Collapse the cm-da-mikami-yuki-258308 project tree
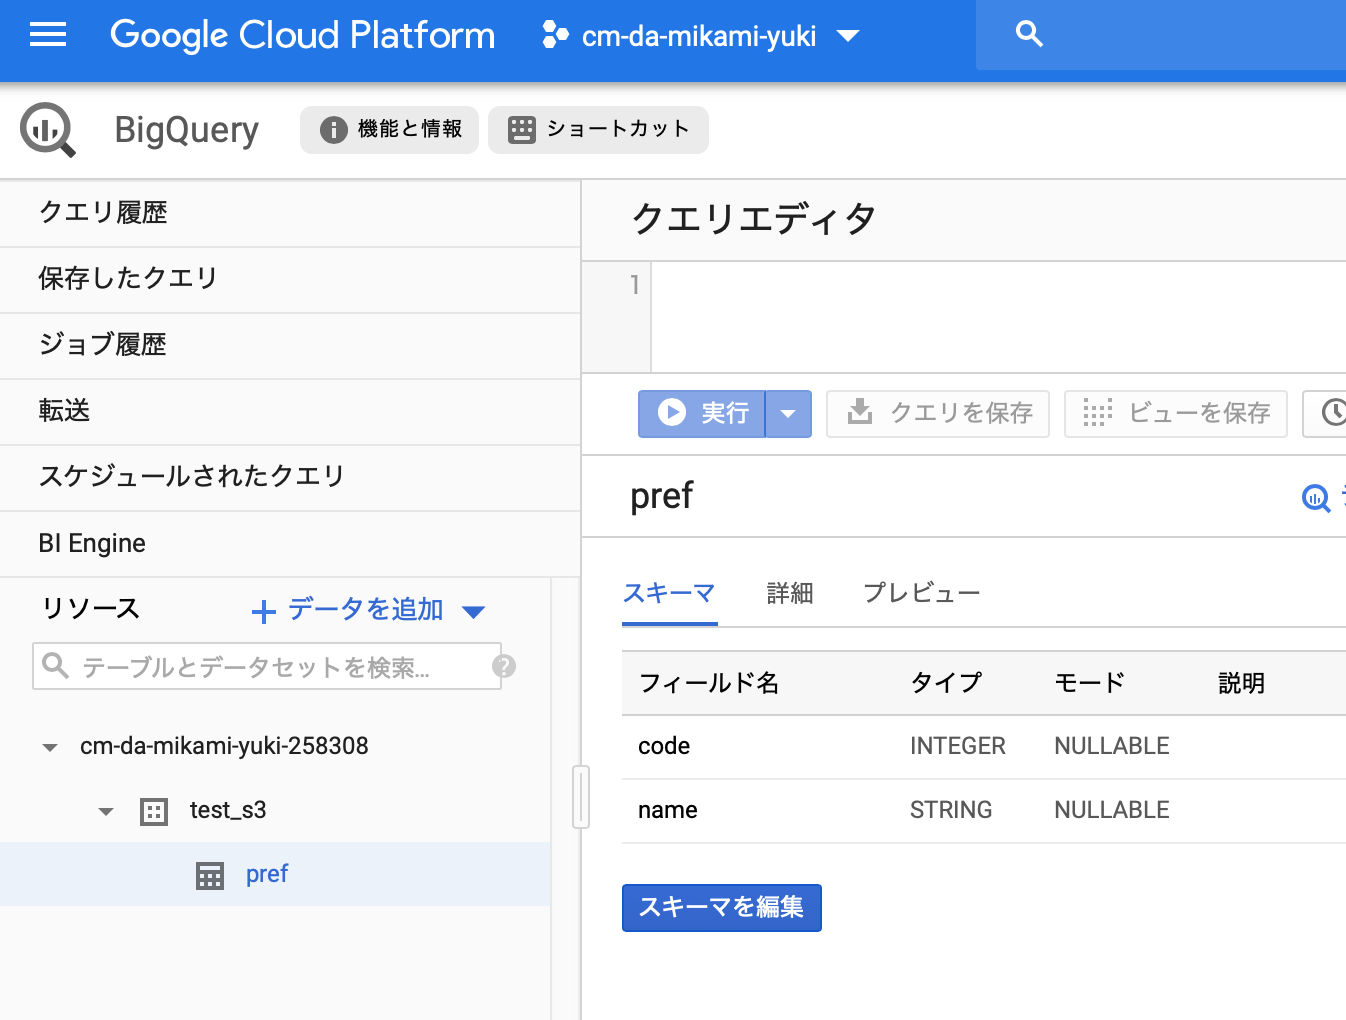 coord(49,746)
